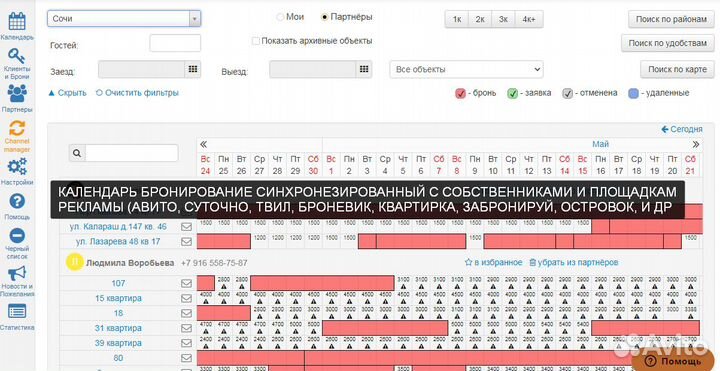The width and height of the screenshot is (720, 371).
Task: Jump to Сегодня in calendar
Action: click(682, 129)
